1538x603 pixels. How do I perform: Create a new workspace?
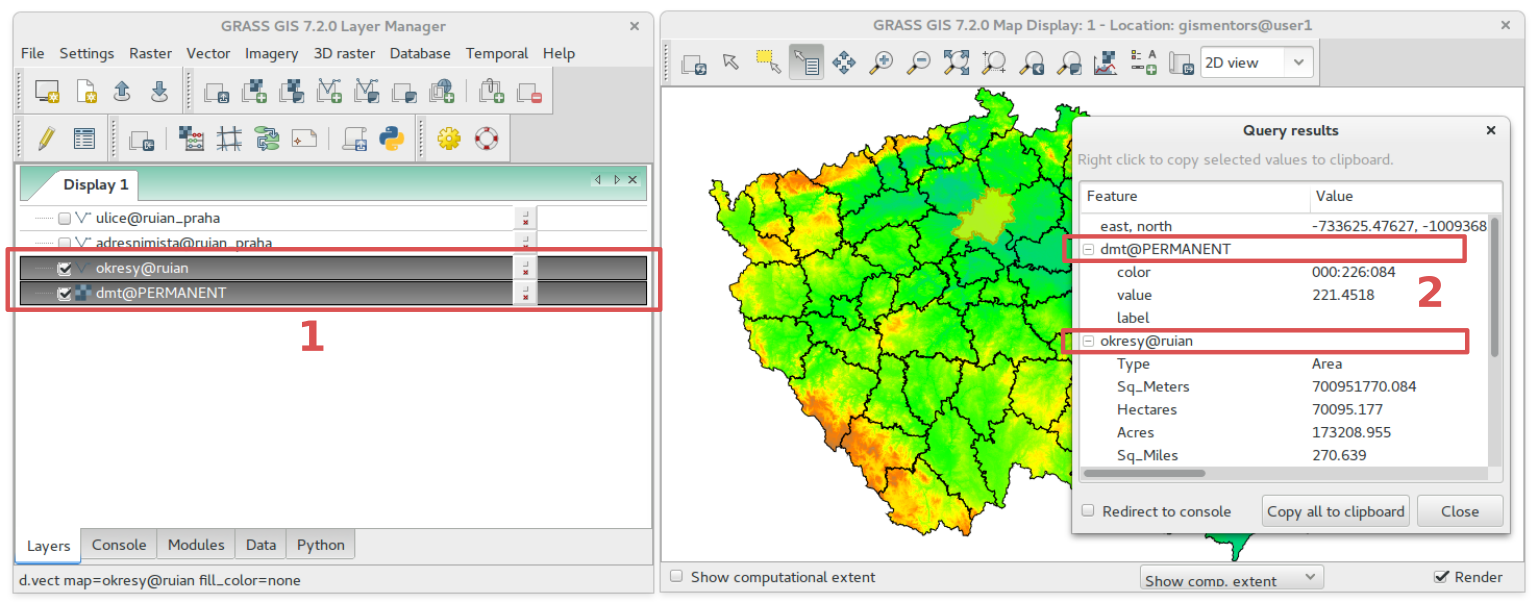(86, 92)
